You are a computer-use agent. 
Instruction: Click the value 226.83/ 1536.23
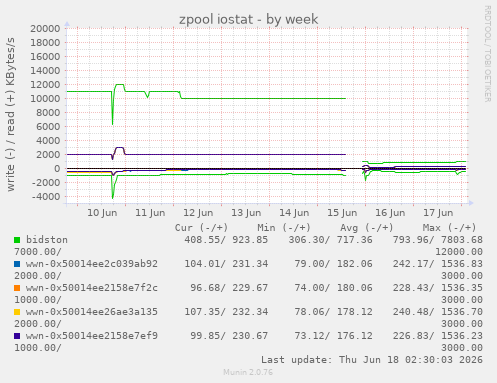pos(438,336)
